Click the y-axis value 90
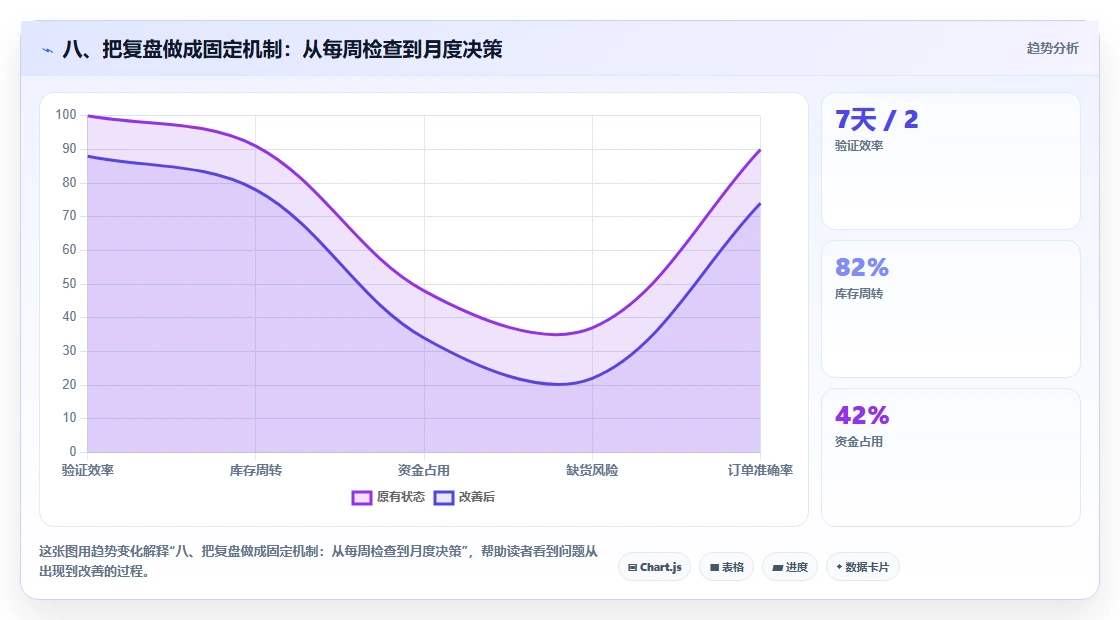The height and width of the screenshot is (620, 1120). coord(69,149)
